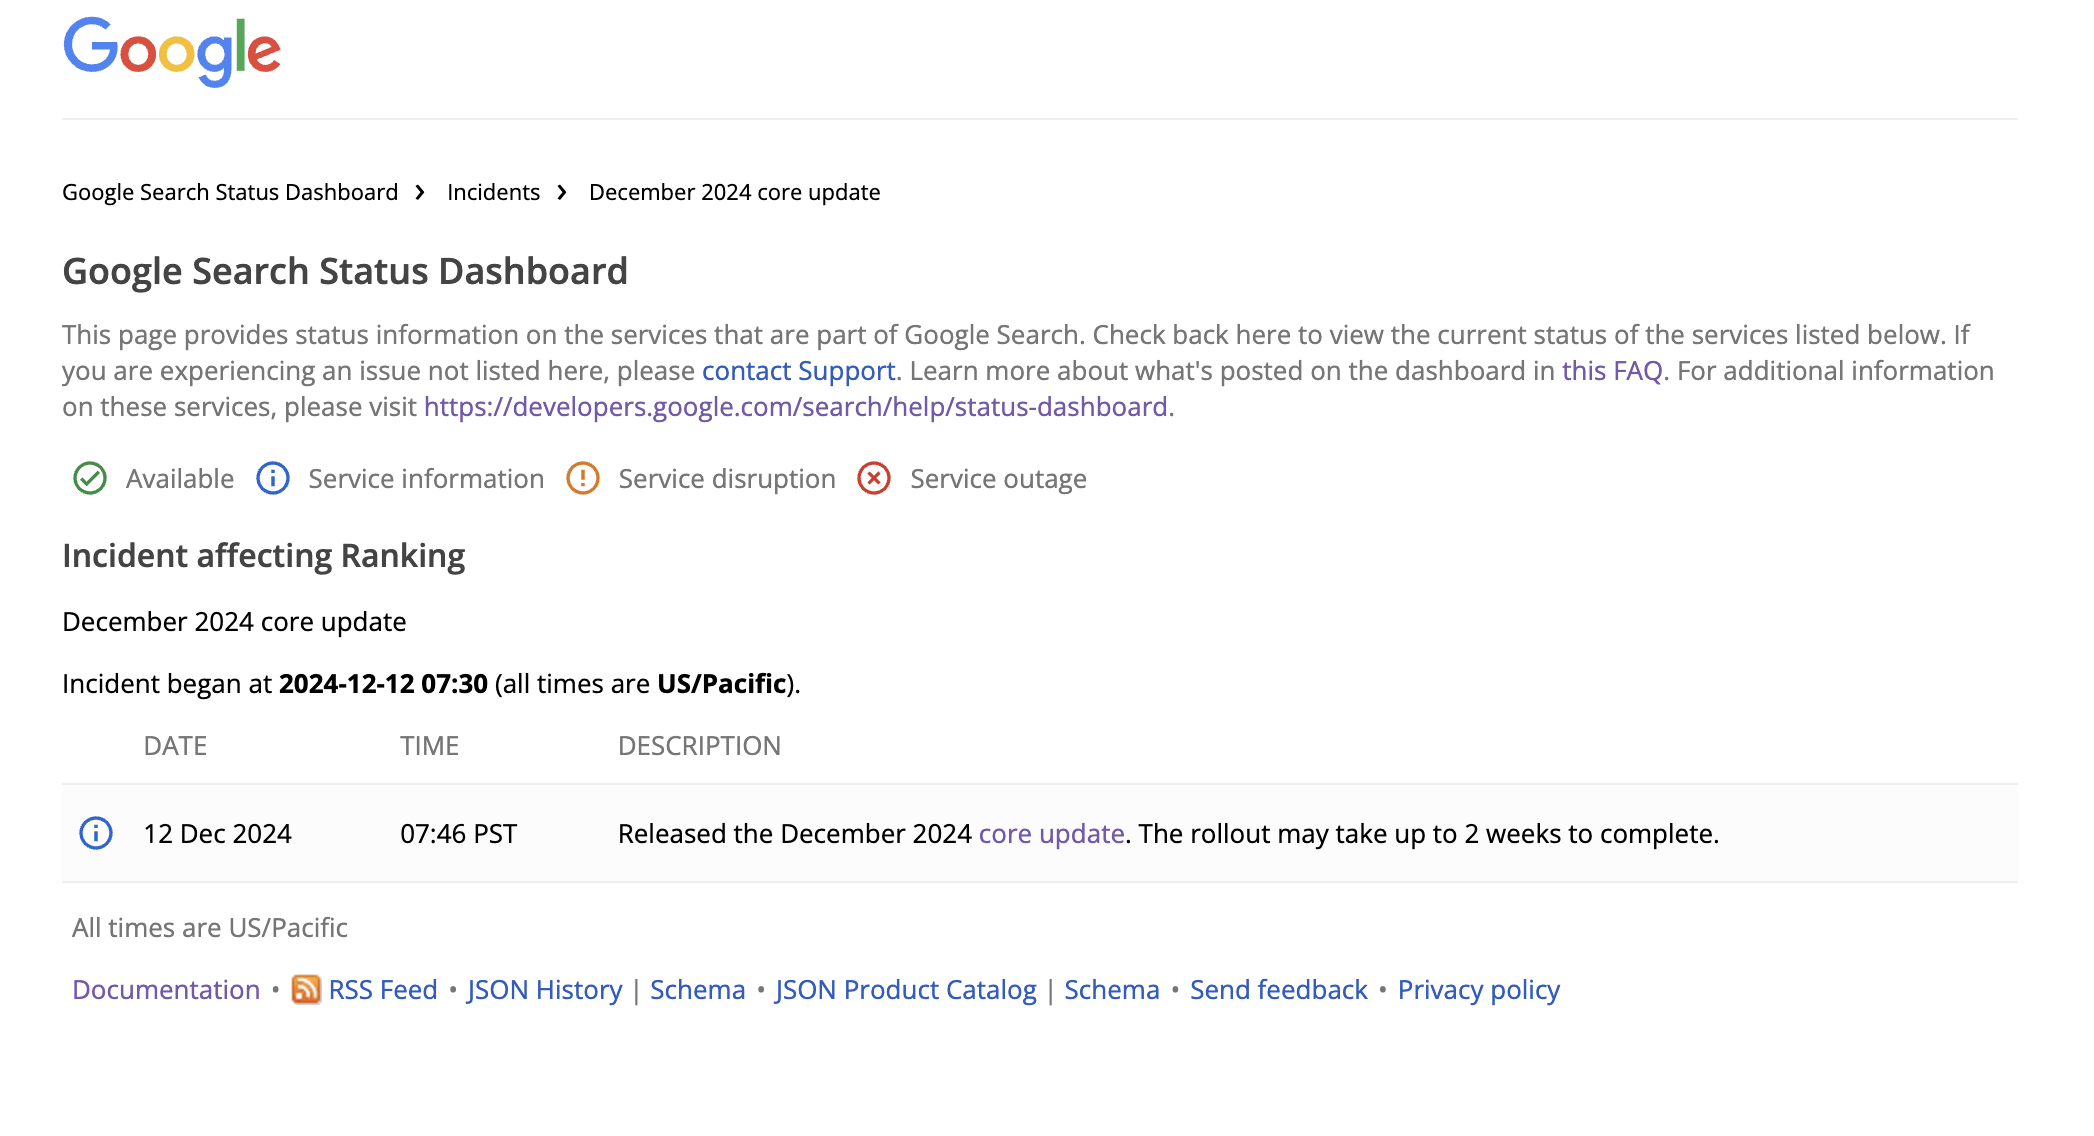
Task: Open the Schema link after JSON History
Action: [x=698, y=990]
